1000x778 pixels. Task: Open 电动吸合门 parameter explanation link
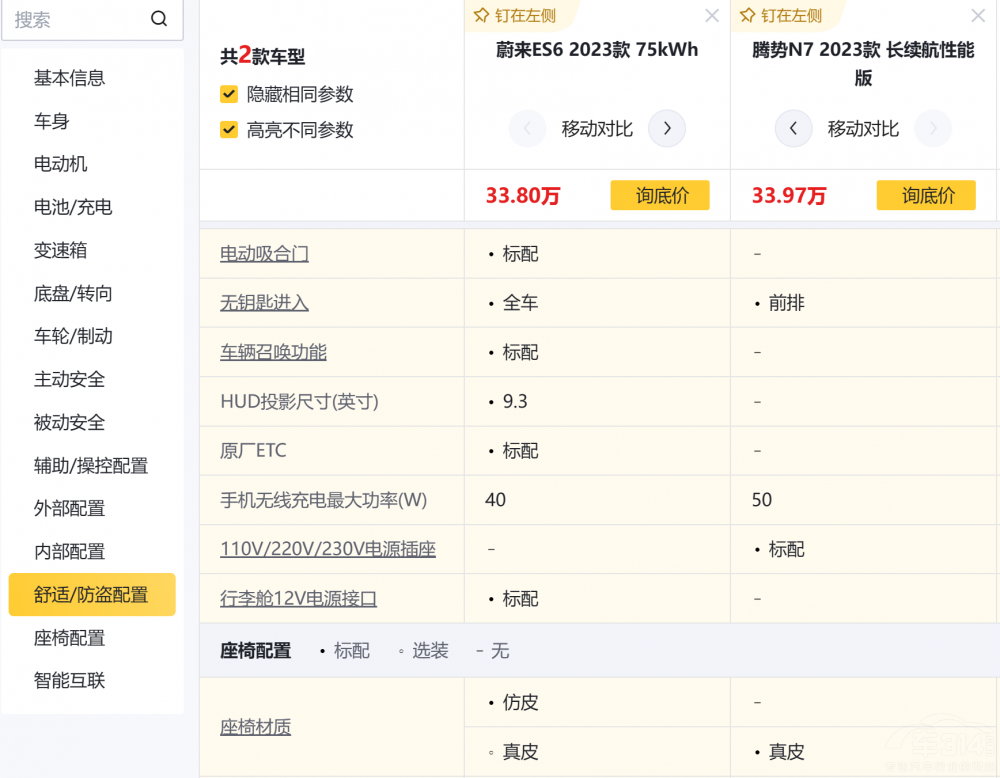coord(264,254)
